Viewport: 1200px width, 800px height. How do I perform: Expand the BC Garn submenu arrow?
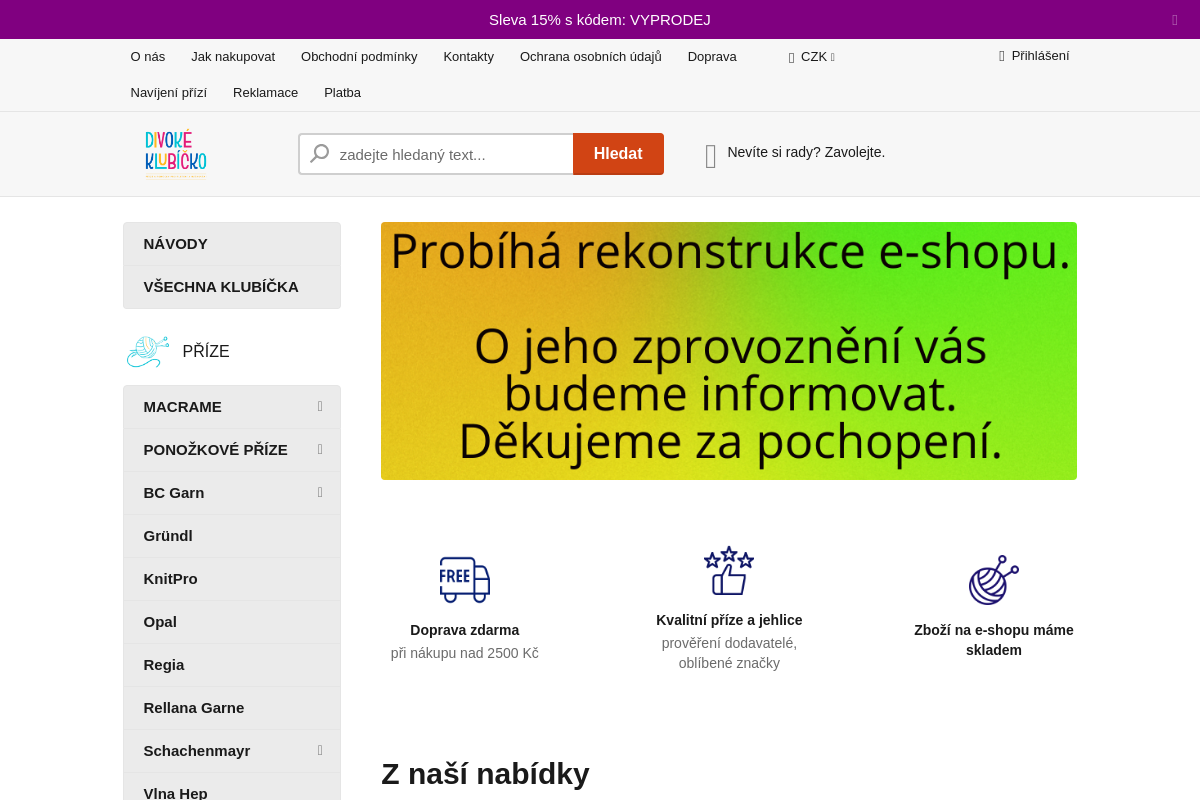pos(320,493)
